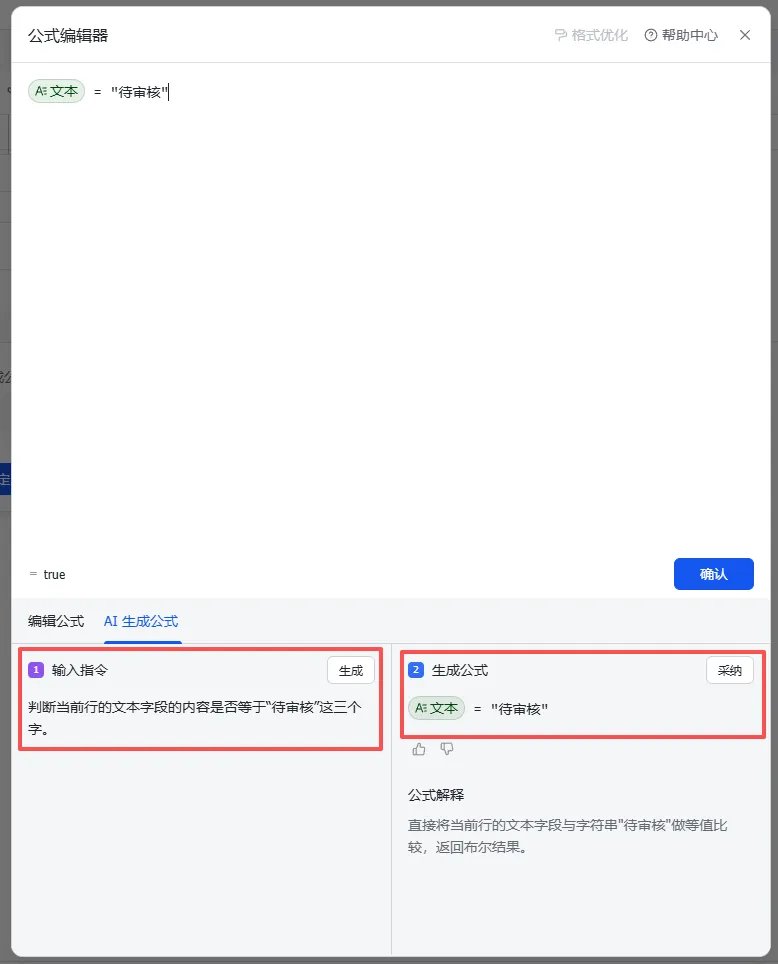Viewport: 778px width, 964px height.
Task: Click the generated formula "待审核" string
Action: (x=519, y=709)
